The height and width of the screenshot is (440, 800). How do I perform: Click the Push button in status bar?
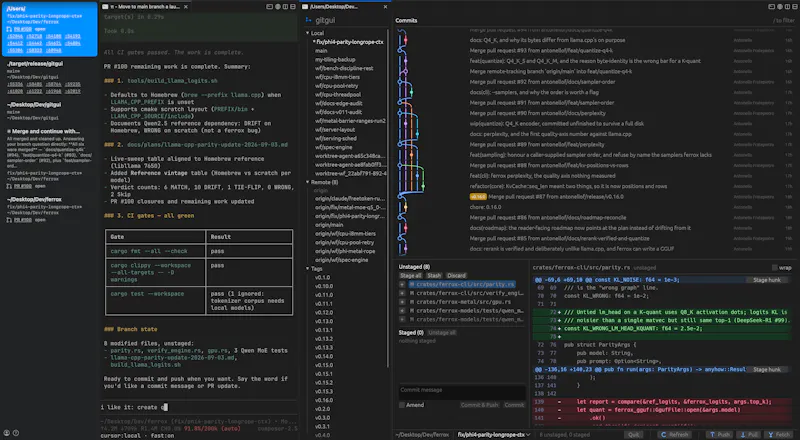coord(719,434)
